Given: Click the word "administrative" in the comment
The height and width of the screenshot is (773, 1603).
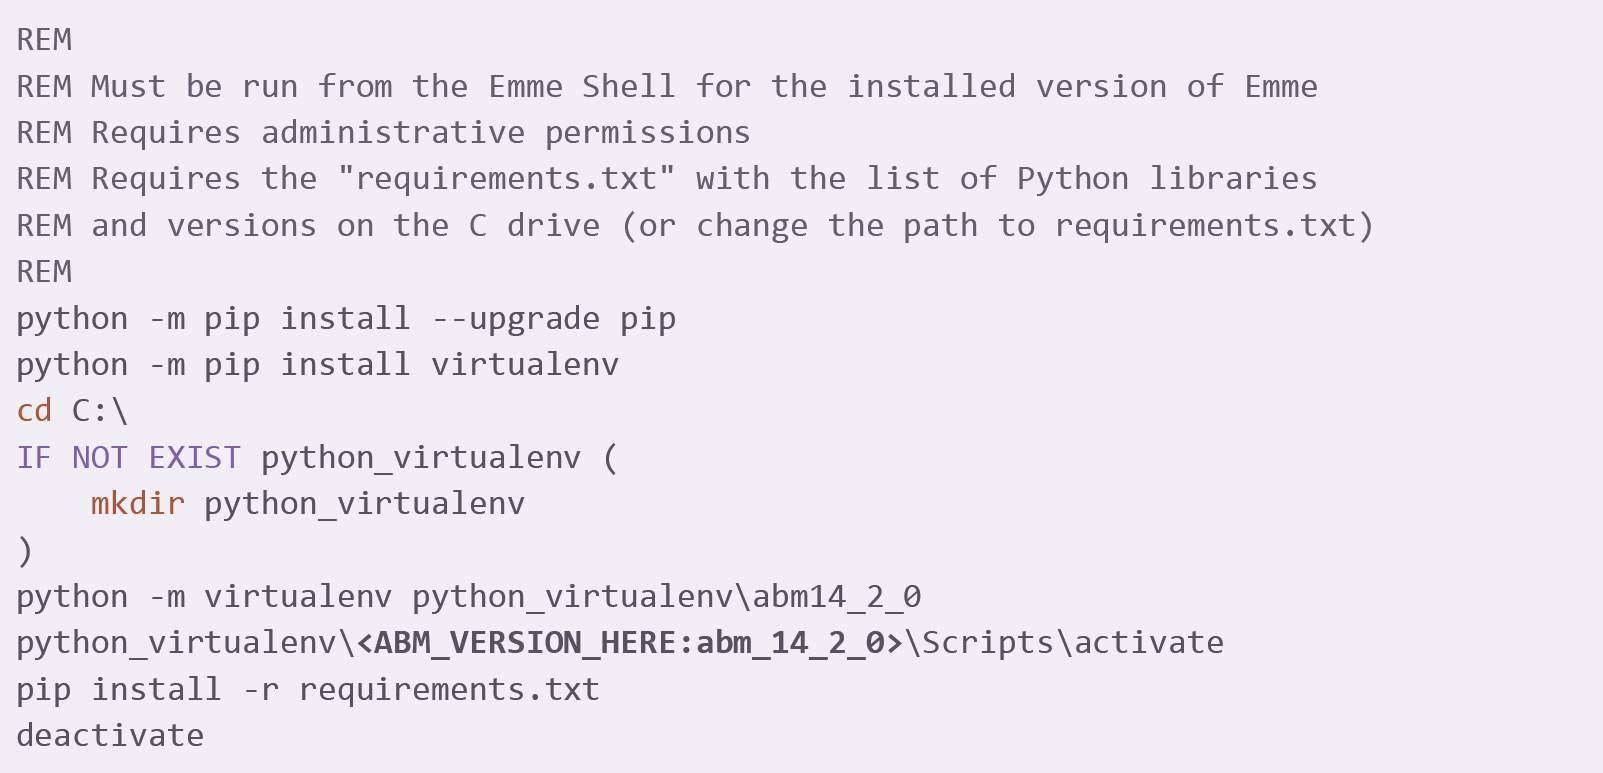Looking at the screenshot, I should coord(393,133).
